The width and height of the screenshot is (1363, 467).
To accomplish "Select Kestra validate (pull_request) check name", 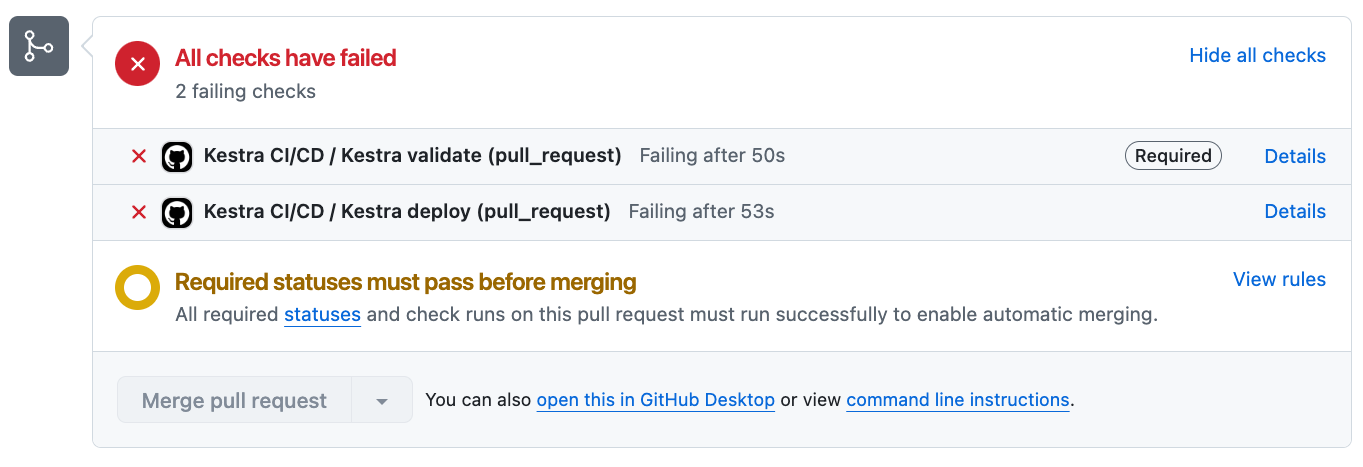I will 412,156.
